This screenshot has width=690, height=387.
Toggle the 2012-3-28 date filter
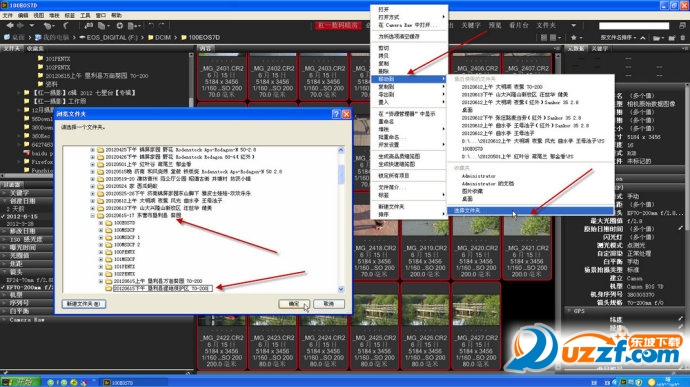point(21,224)
